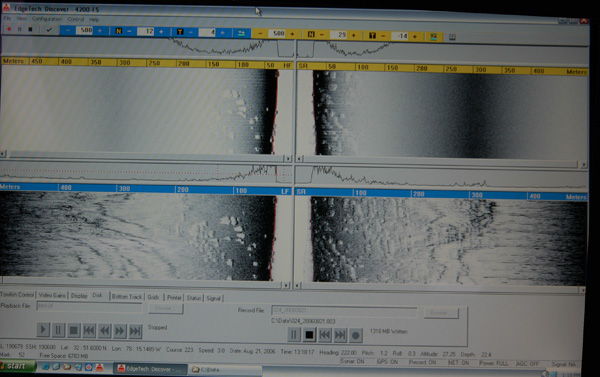Click the red record icon in top toolbar
Image resolution: width=600 pixels, height=377 pixels.
point(9,29)
